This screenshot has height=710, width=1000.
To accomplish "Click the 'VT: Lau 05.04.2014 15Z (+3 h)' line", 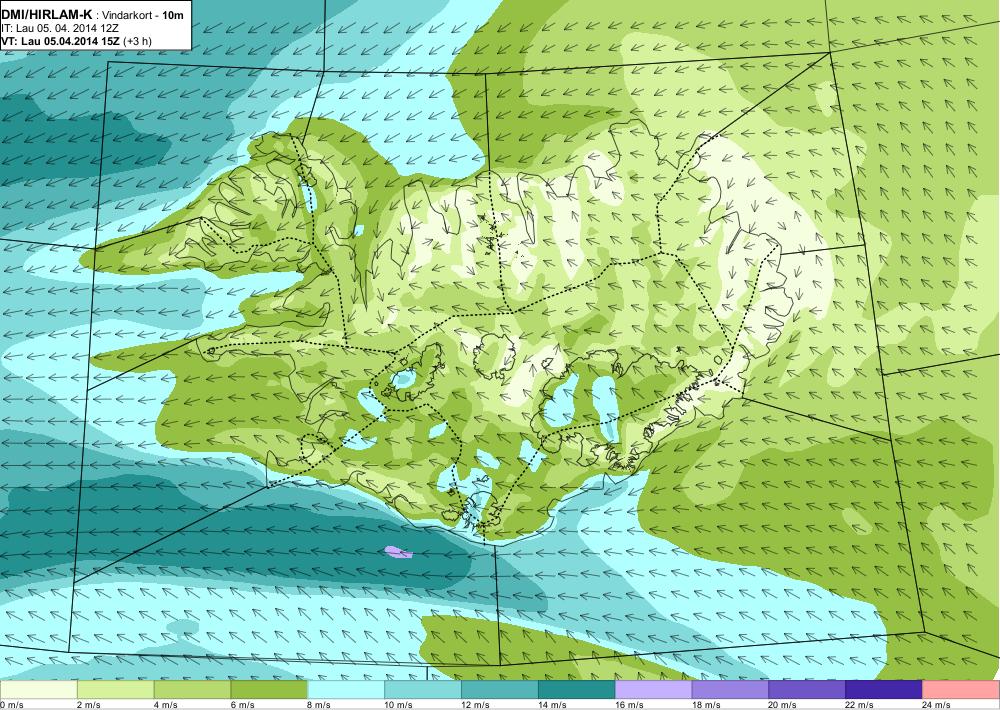I will (76, 41).
